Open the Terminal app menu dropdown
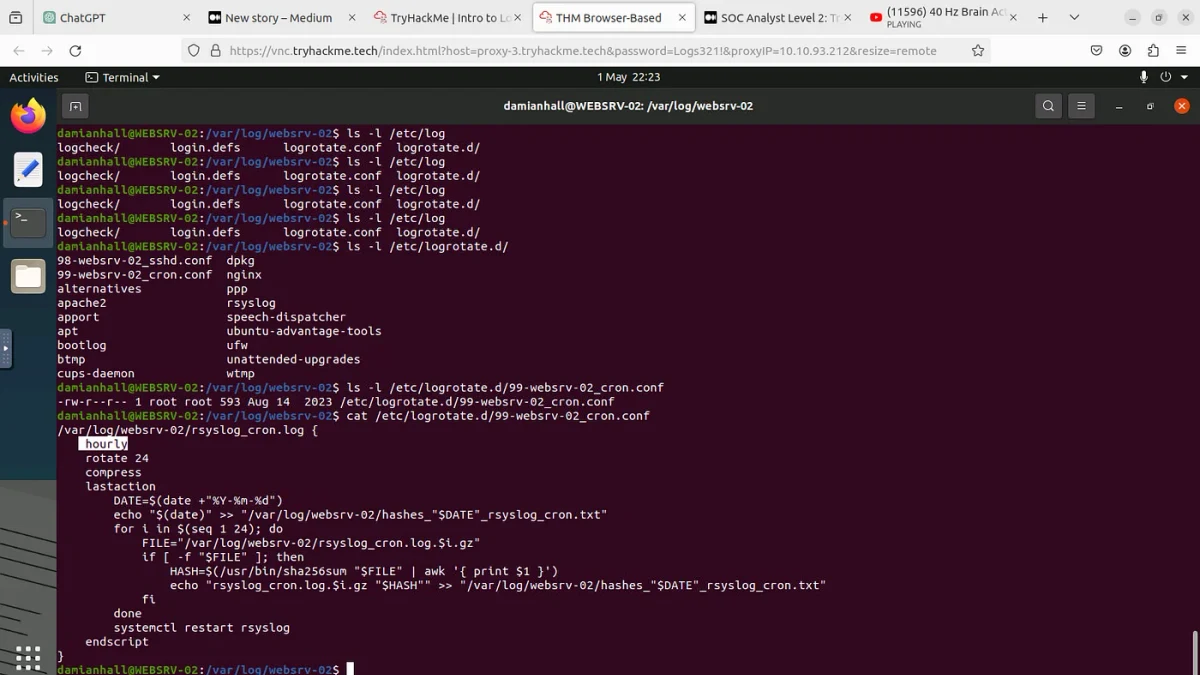Image resolution: width=1200 pixels, height=675 pixels. coord(123,77)
